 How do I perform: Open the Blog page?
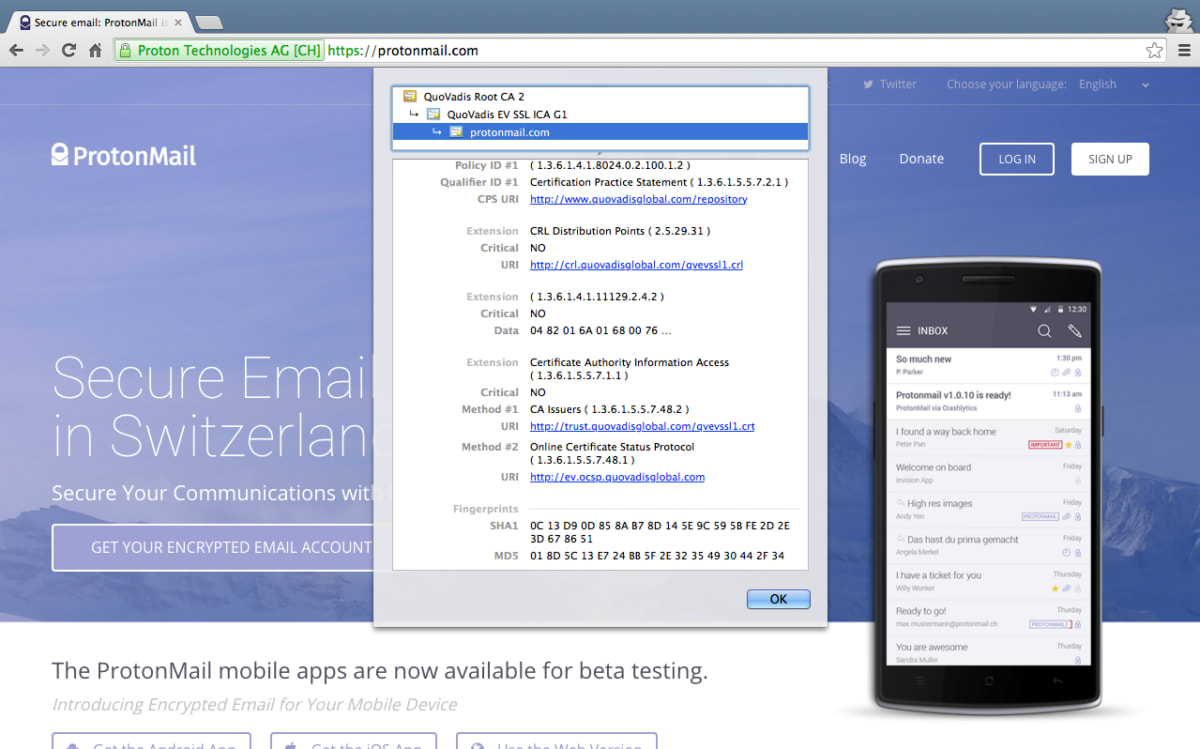(853, 158)
